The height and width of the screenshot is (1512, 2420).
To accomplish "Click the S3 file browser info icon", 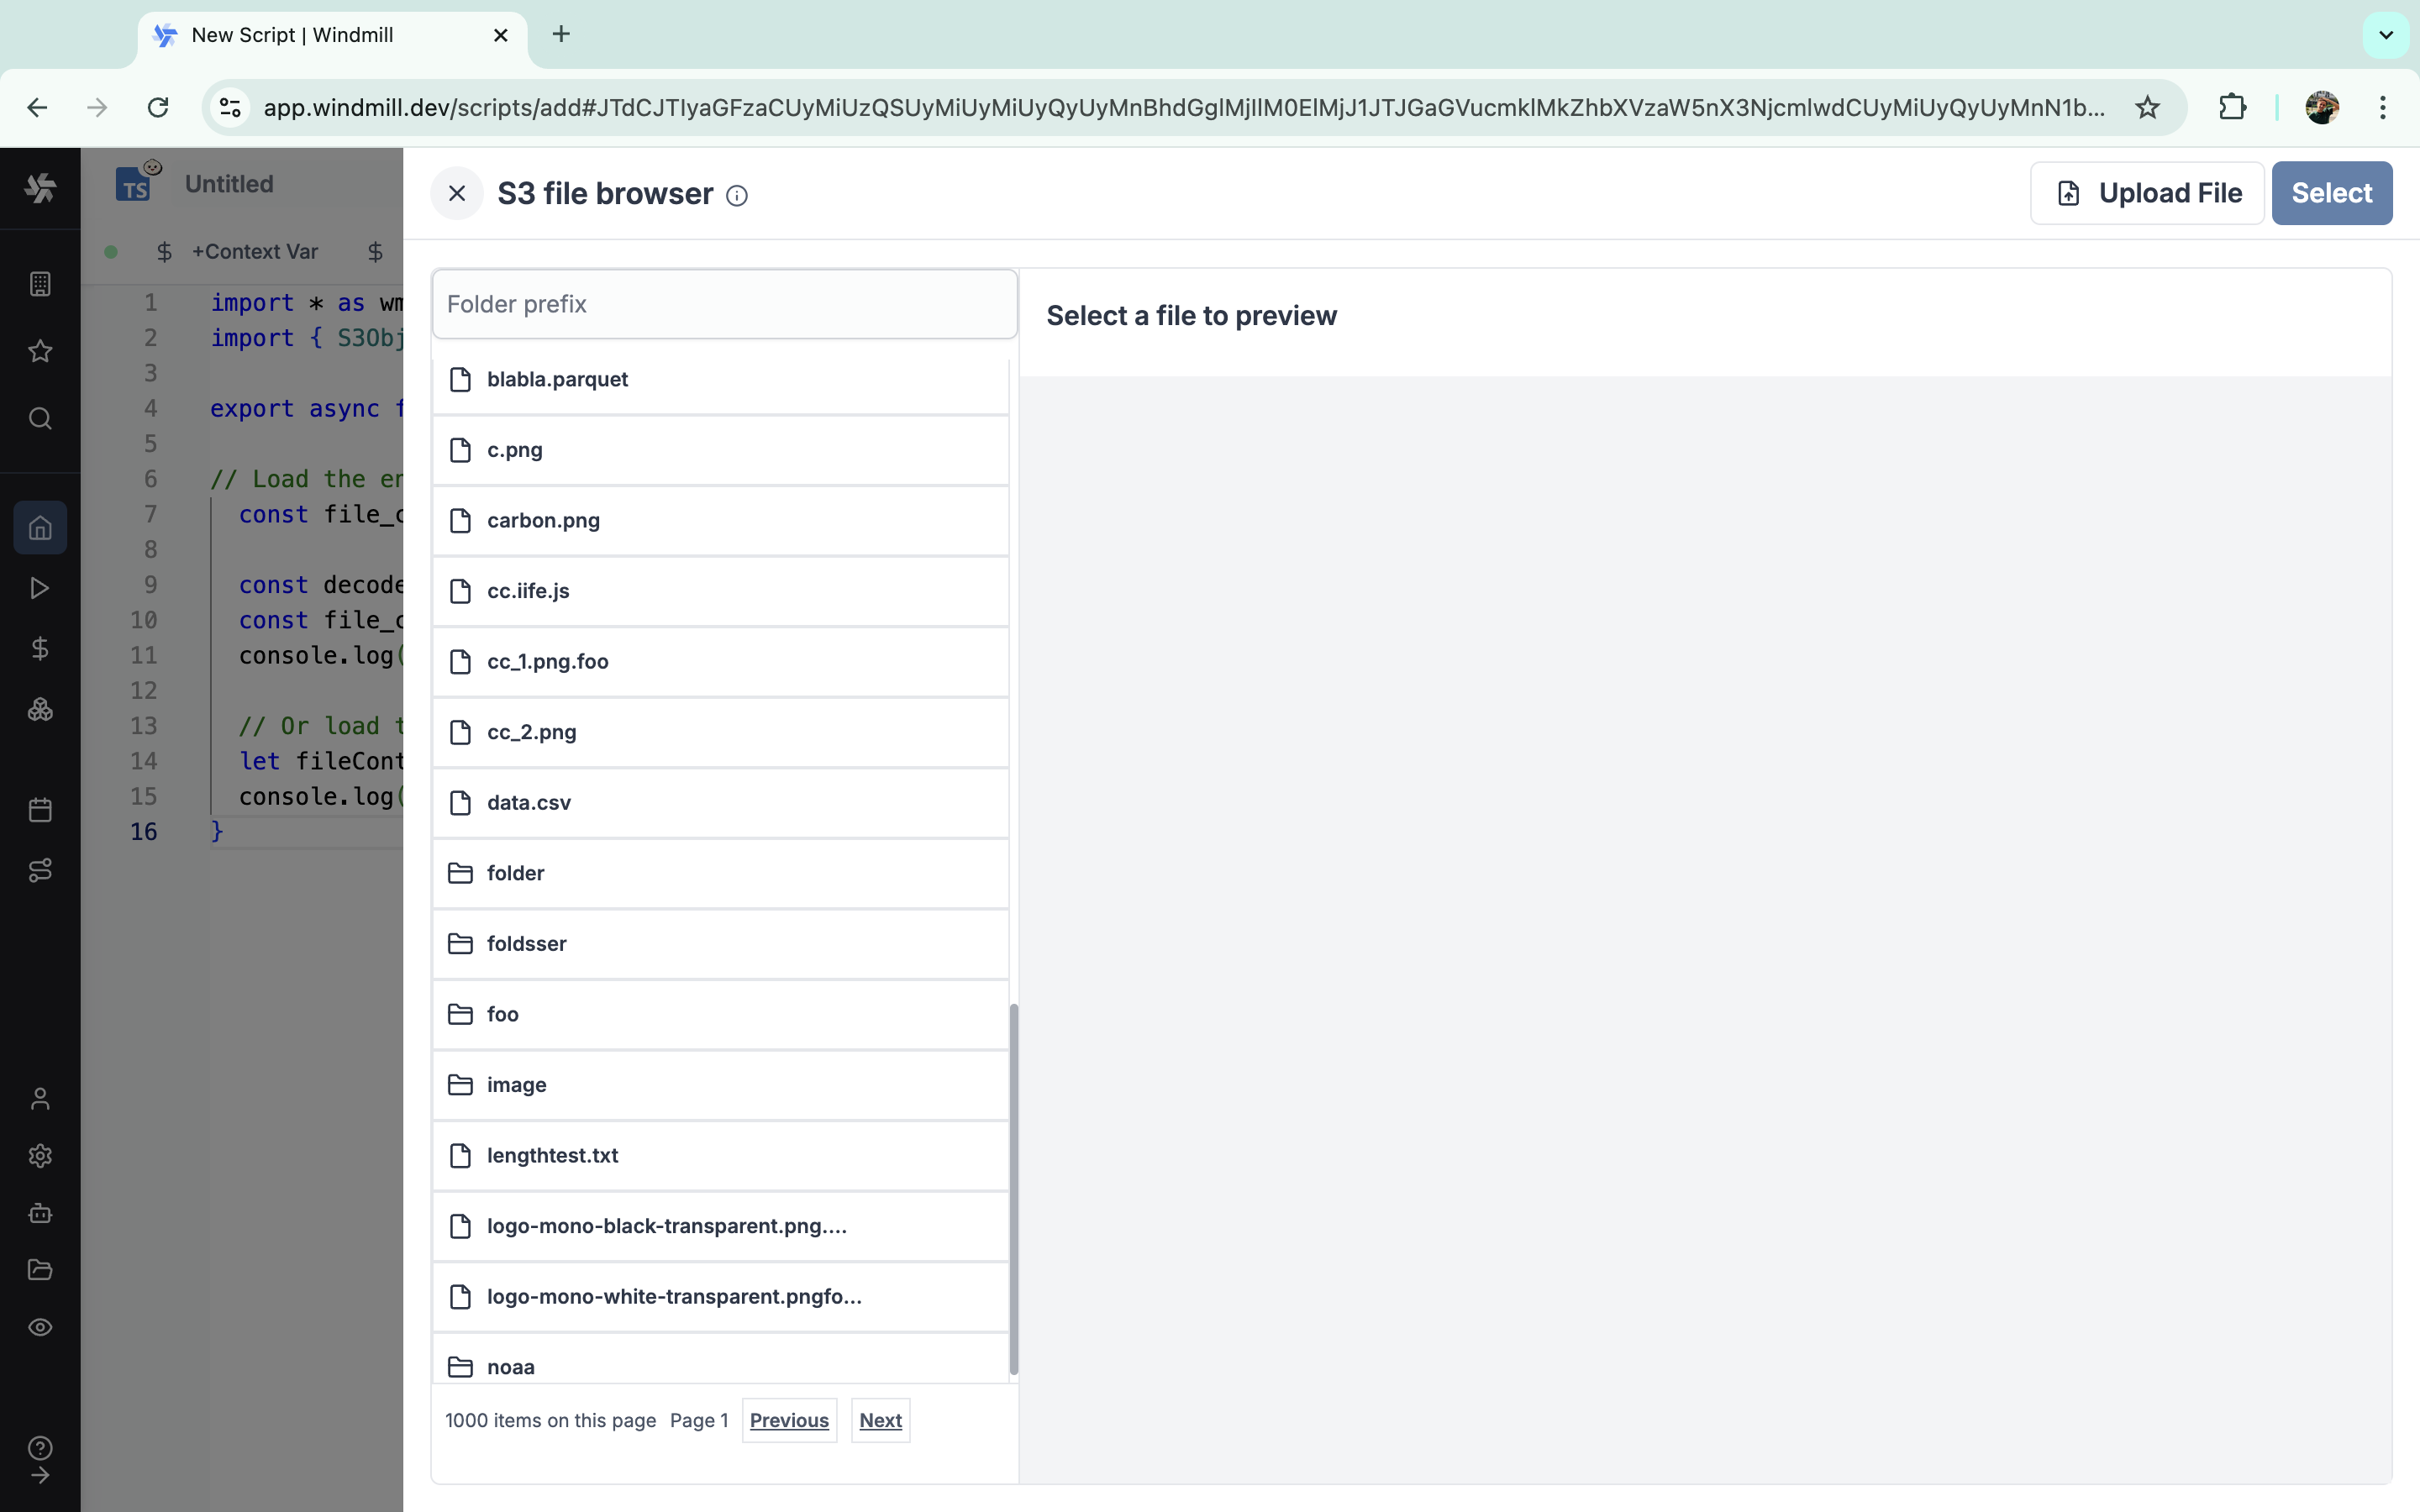I will 737,196.
